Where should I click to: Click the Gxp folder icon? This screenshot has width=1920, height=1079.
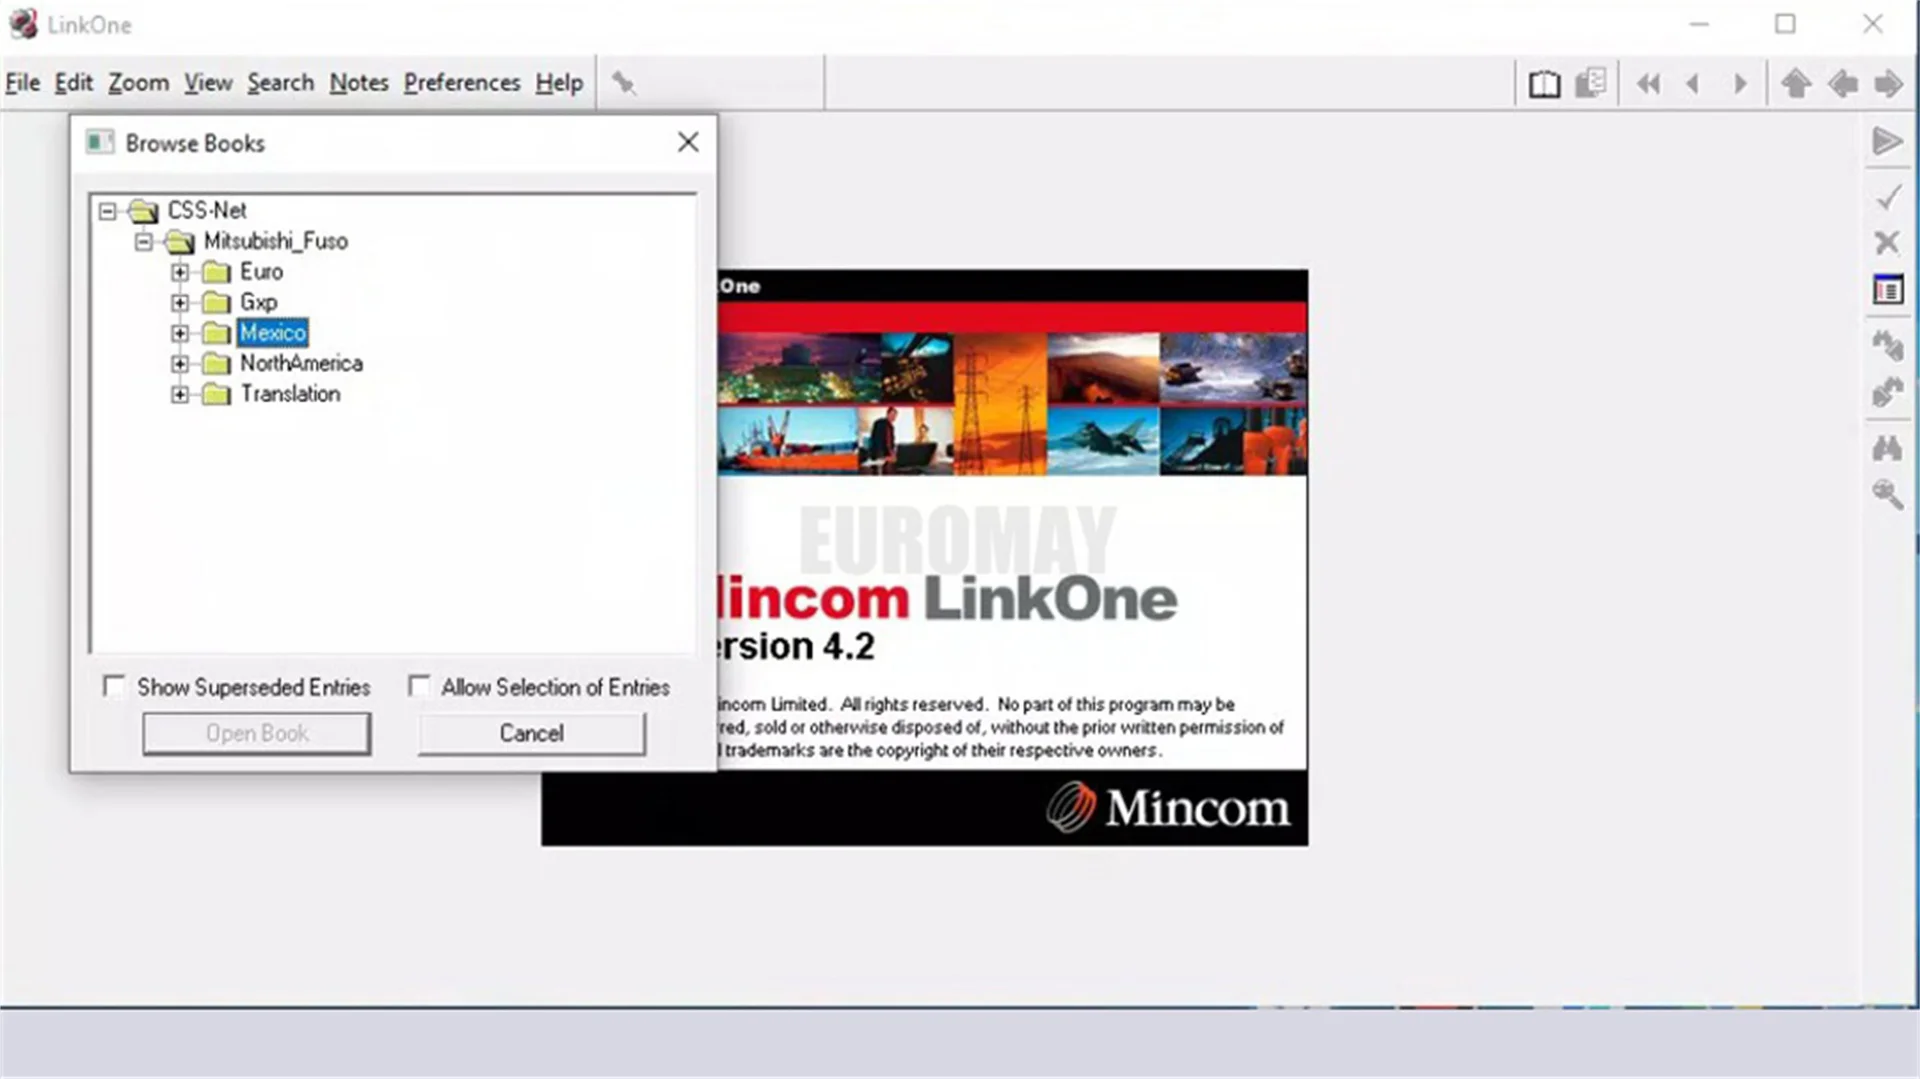click(216, 302)
